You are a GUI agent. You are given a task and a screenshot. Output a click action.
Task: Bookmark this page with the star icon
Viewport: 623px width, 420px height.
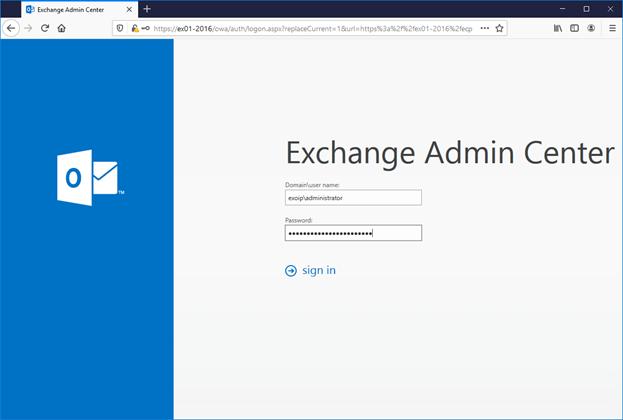click(x=499, y=28)
